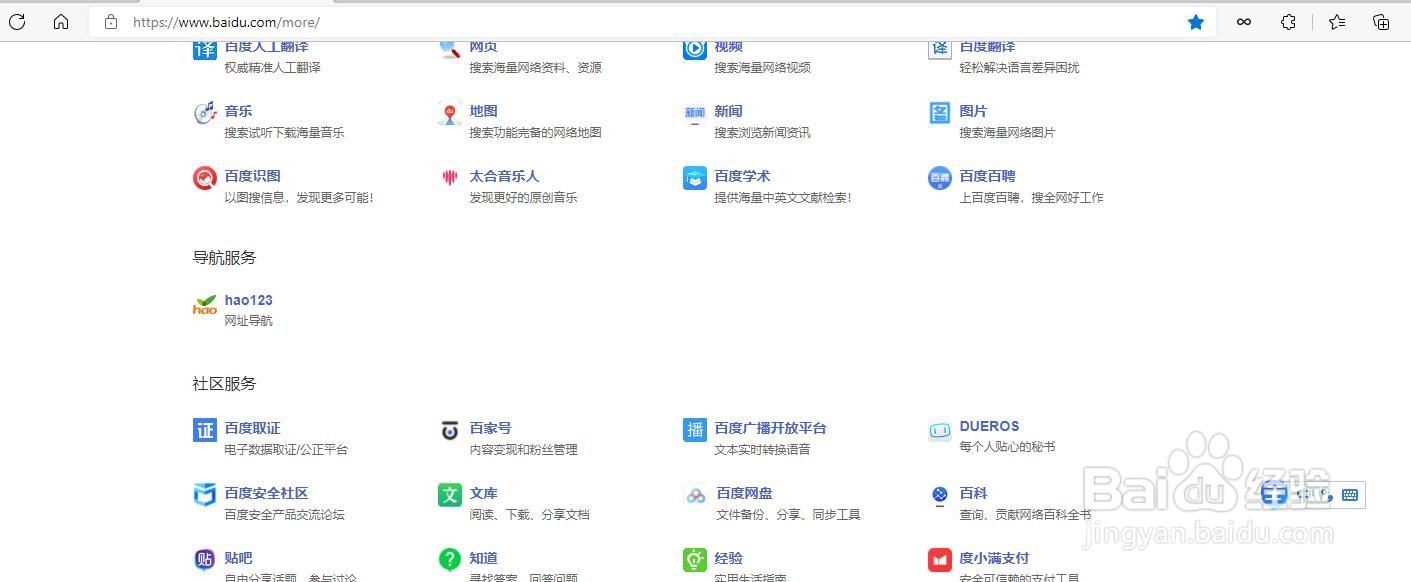The width and height of the screenshot is (1411, 582).
Task: Click the 百度安全社区 shield icon
Action: 205,495
